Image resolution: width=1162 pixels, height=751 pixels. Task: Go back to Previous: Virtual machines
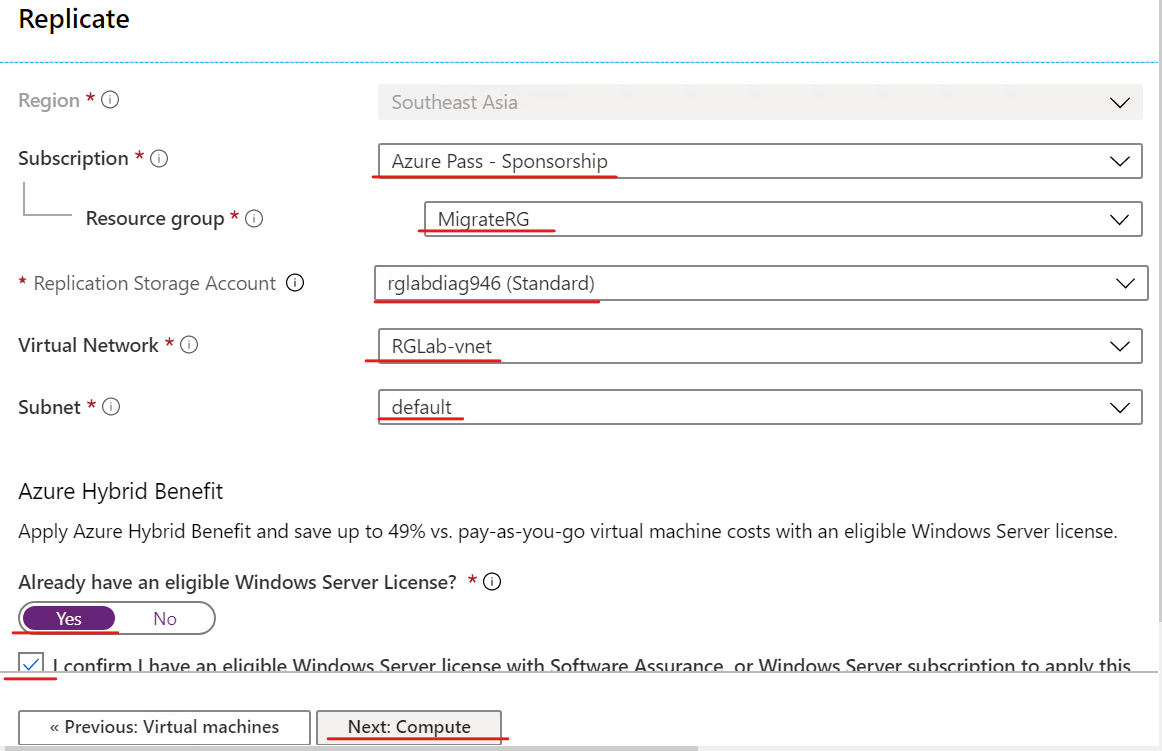[165, 727]
